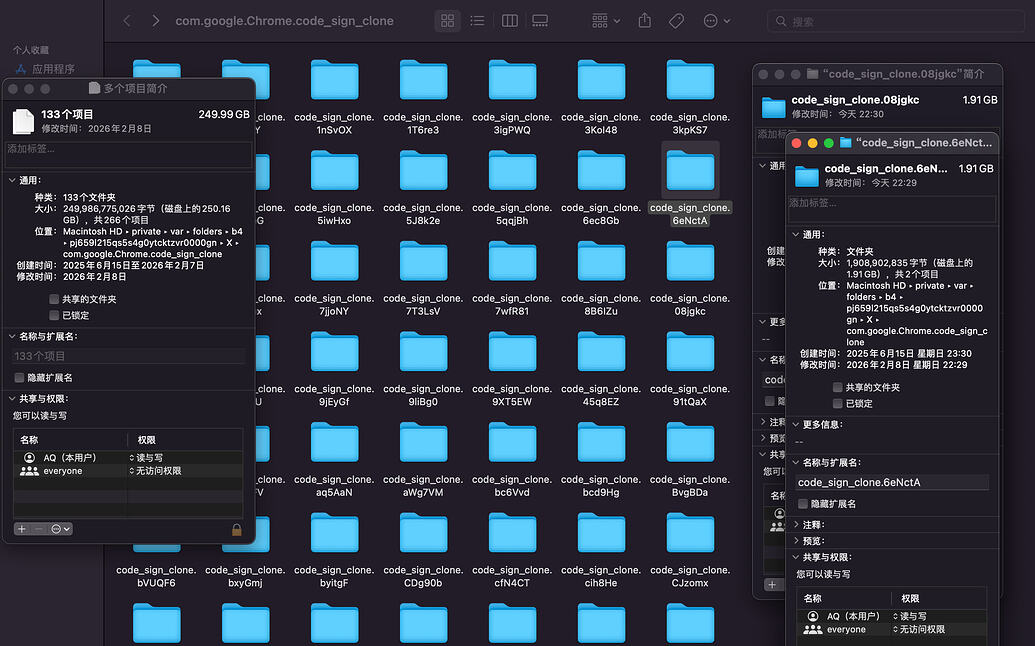Click the Finder search field
1035x646 pixels.
[896, 22]
